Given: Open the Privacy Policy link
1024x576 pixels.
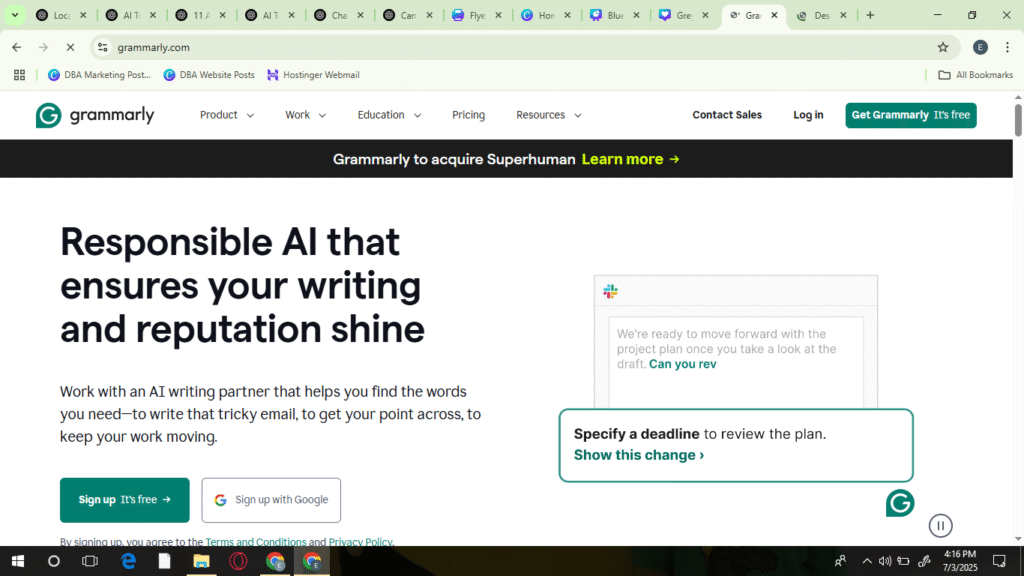Looking at the screenshot, I should pyautogui.click(x=360, y=541).
